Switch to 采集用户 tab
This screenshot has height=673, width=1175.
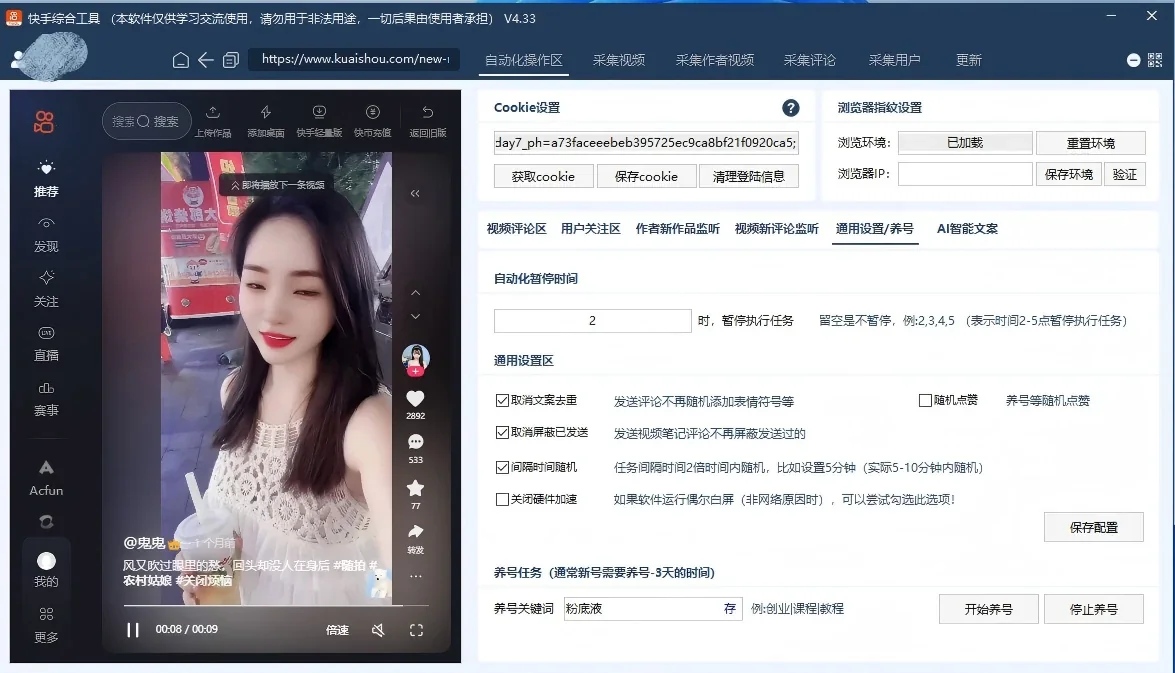coord(895,60)
